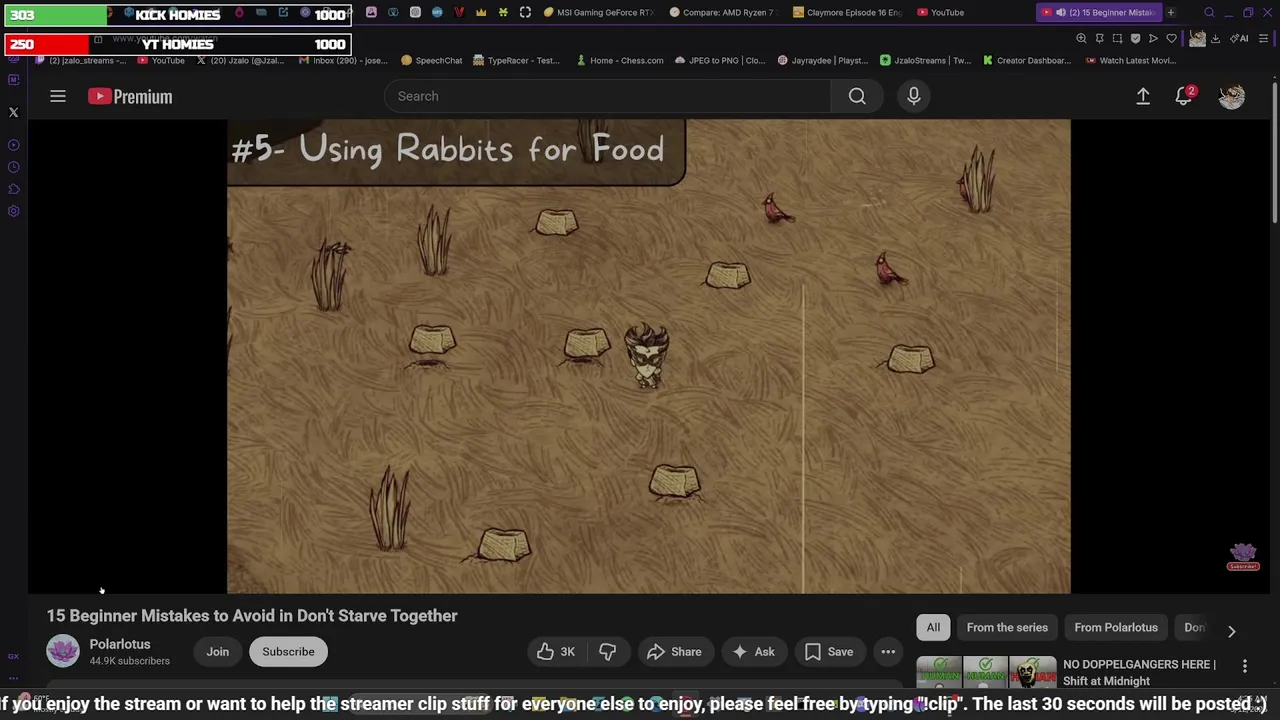Open the Home - Chess.com bookmark
The image size is (1280, 720).
click(x=619, y=60)
